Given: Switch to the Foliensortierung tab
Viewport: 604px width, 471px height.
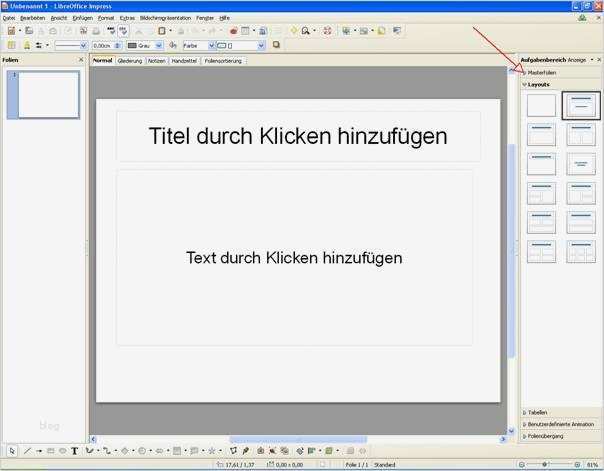Looking at the screenshot, I should click(223, 61).
